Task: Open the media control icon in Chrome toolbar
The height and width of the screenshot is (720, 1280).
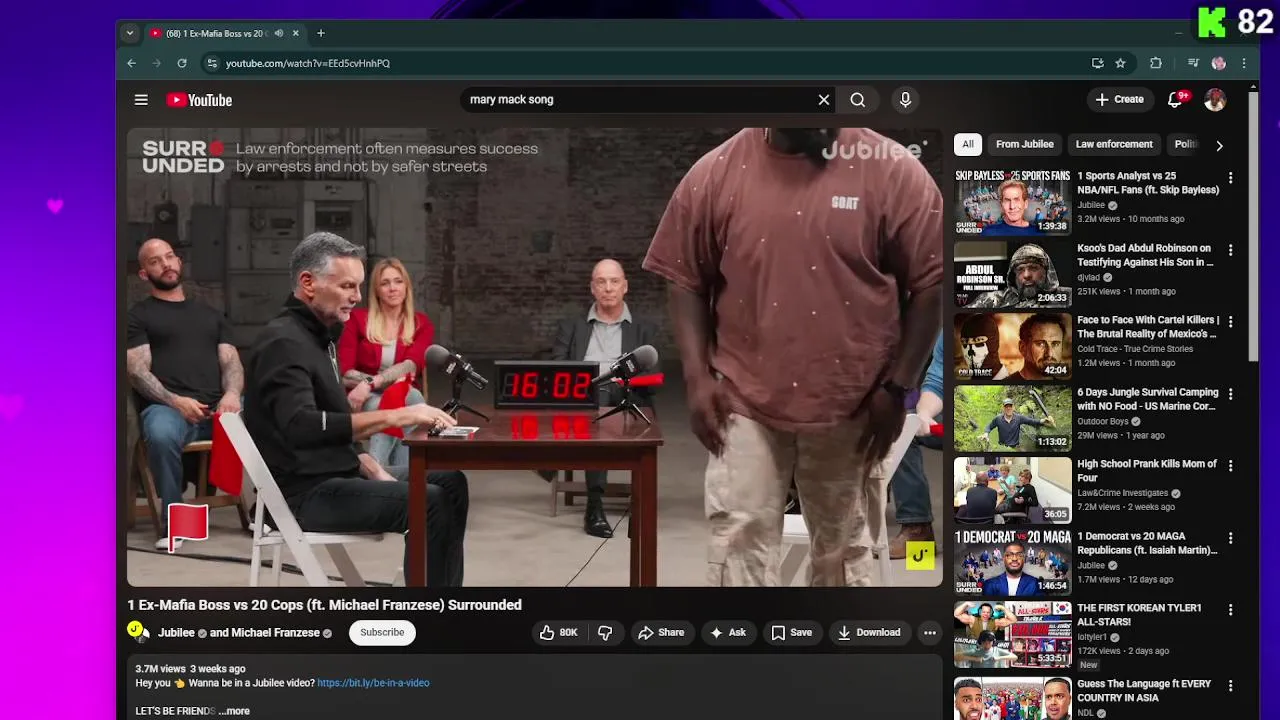Action: pyautogui.click(x=1193, y=63)
